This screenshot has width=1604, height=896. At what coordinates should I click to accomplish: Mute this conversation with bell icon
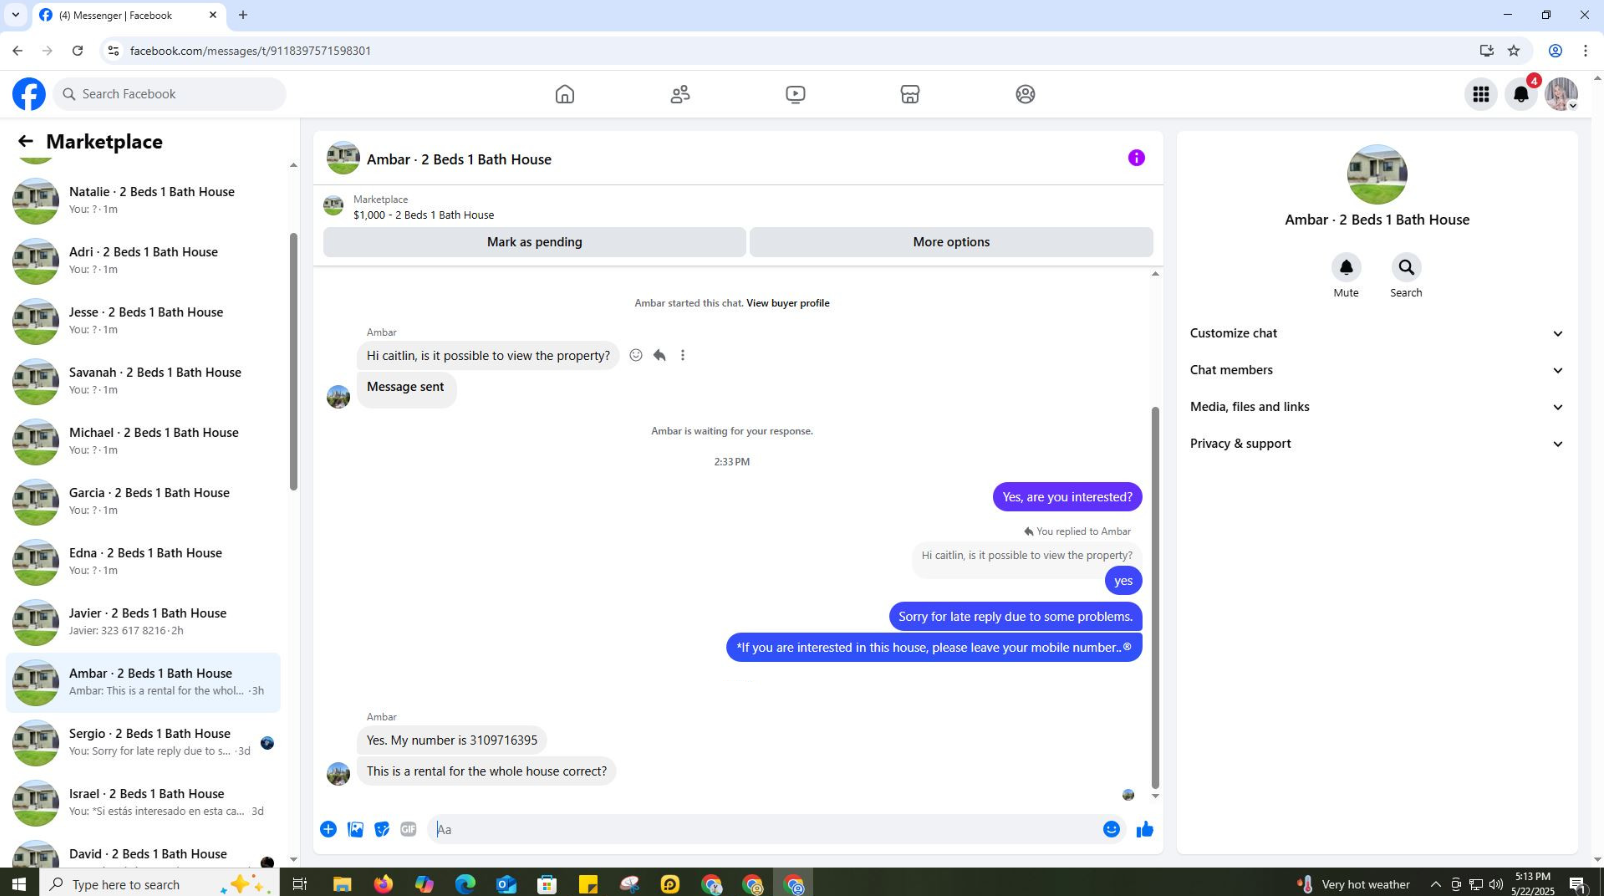(x=1346, y=267)
